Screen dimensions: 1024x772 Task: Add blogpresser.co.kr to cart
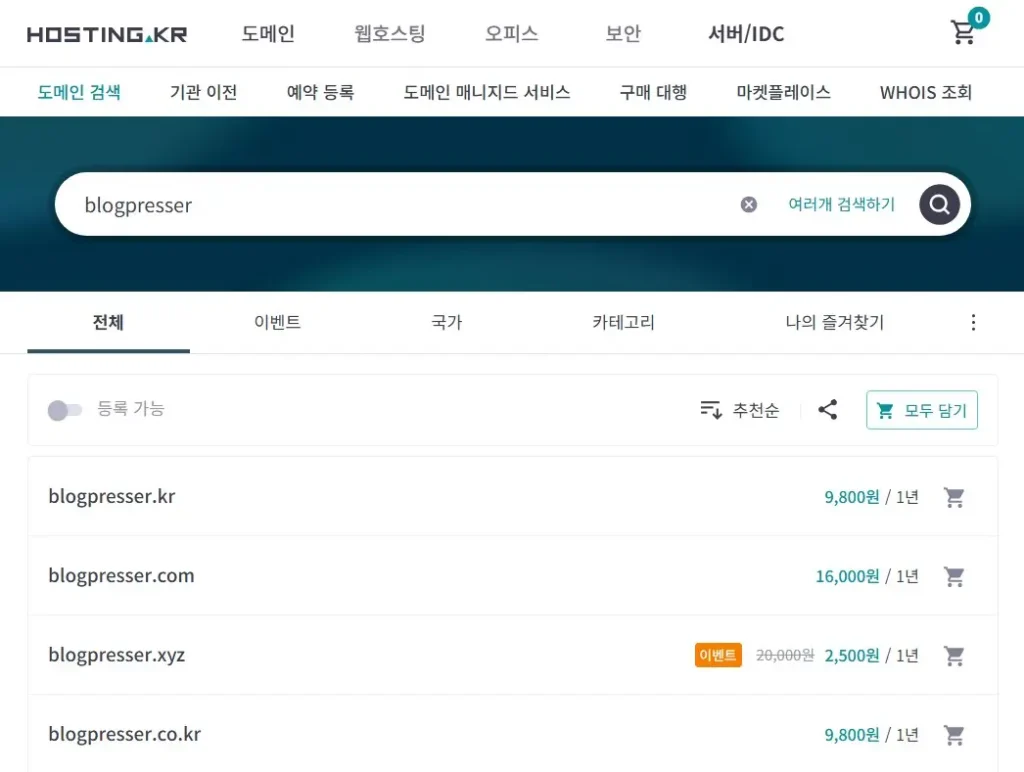click(954, 735)
